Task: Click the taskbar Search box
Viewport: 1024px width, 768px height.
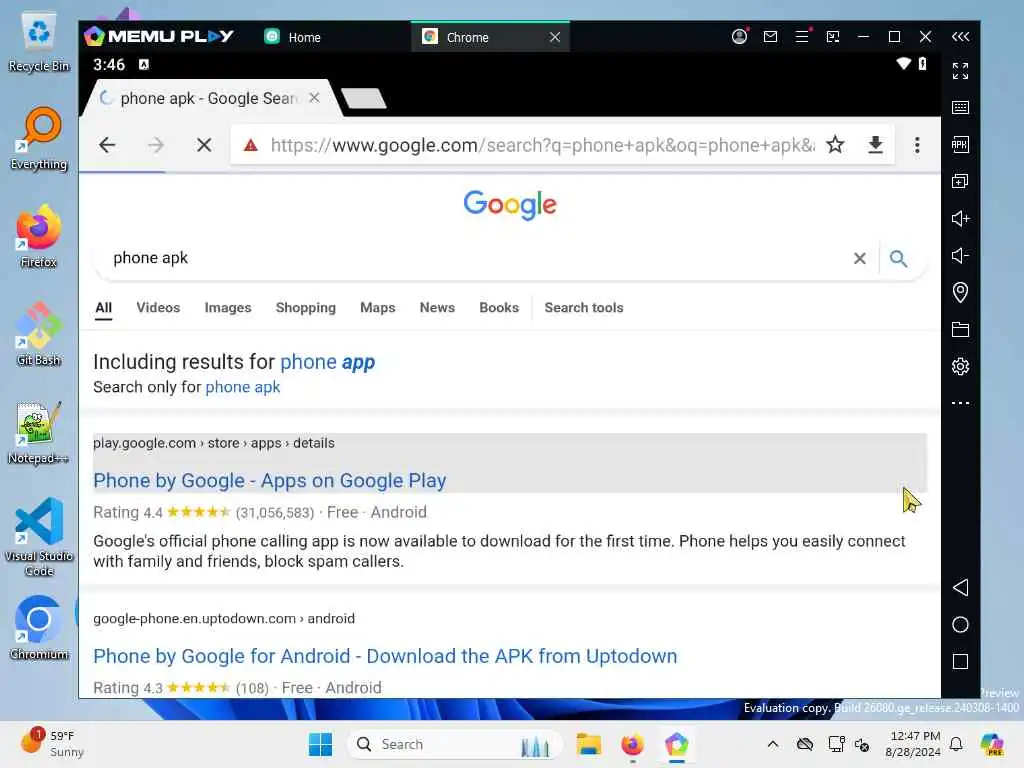Action: [455, 744]
